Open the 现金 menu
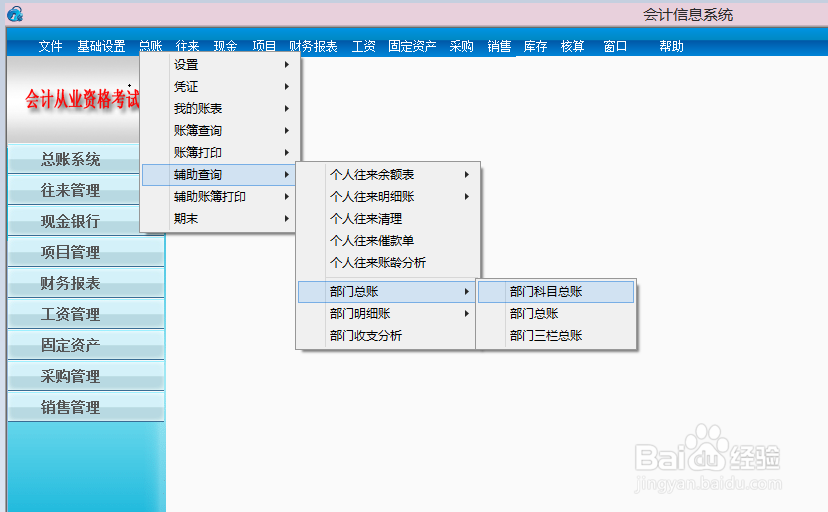 coord(225,46)
